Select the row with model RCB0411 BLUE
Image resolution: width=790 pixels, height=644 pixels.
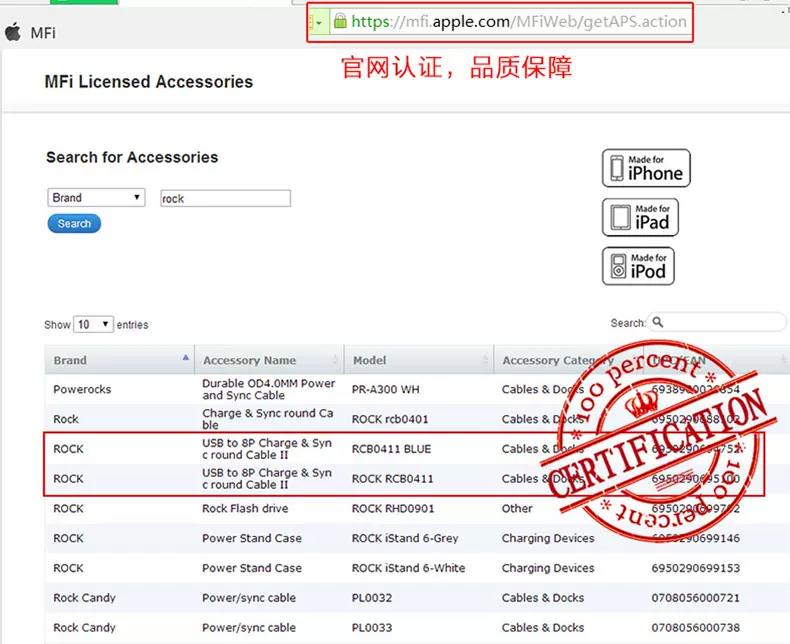391,449
